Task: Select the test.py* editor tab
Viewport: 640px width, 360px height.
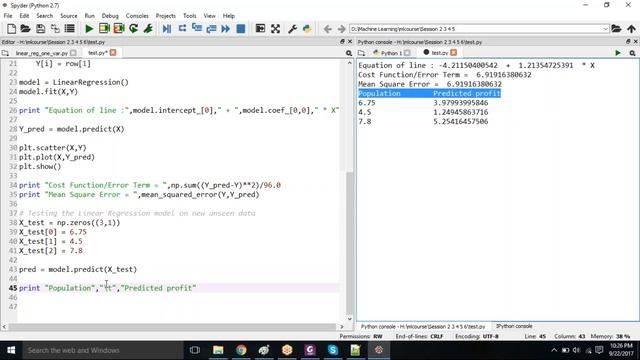Action: pyautogui.click(x=98, y=53)
